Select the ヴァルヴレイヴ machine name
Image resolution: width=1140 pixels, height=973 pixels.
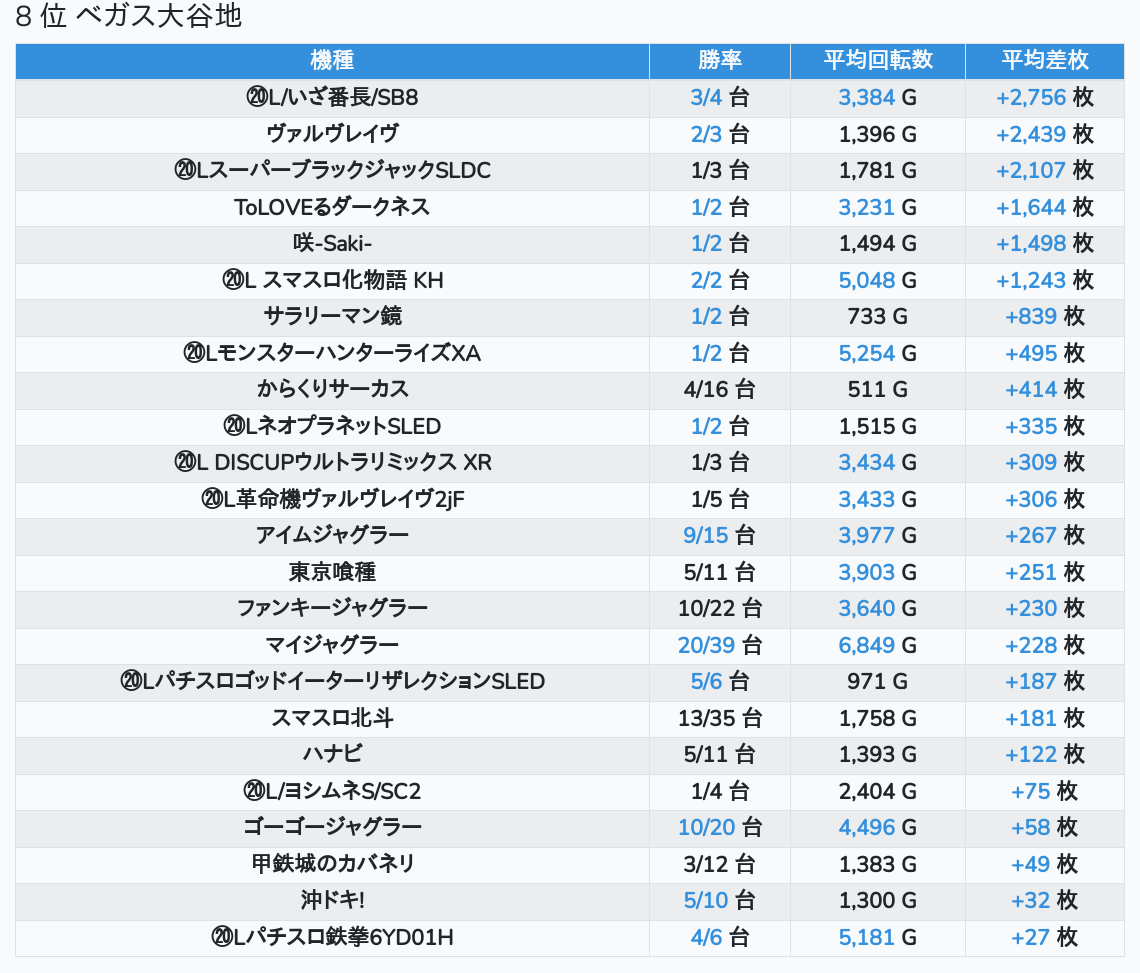click(332, 134)
